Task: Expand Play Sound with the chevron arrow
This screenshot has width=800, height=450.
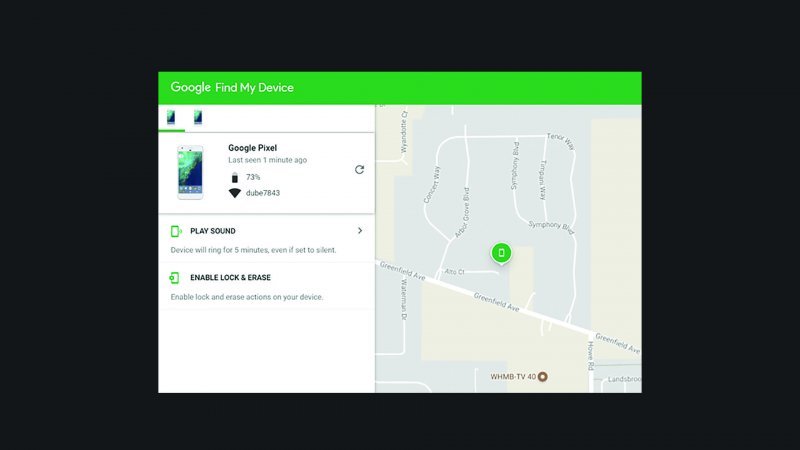Action: pyautogui.click(x=360, y=231)
